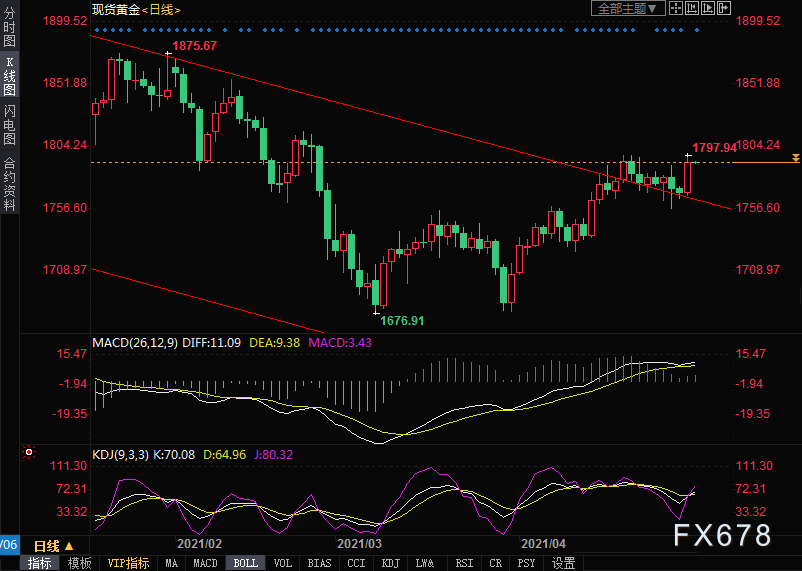Apply the MACD indicator from bottom bar
Viewport: 802px width, 571px height.
point(205,563)
